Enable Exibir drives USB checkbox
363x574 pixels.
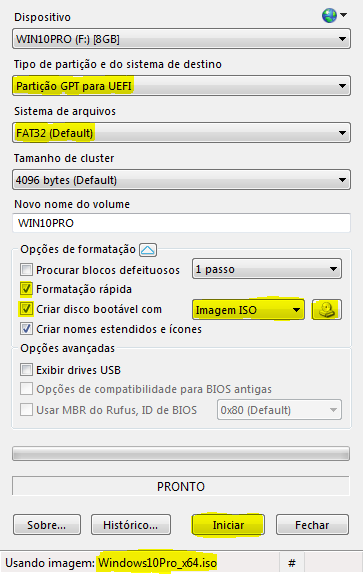click(26, 369)
